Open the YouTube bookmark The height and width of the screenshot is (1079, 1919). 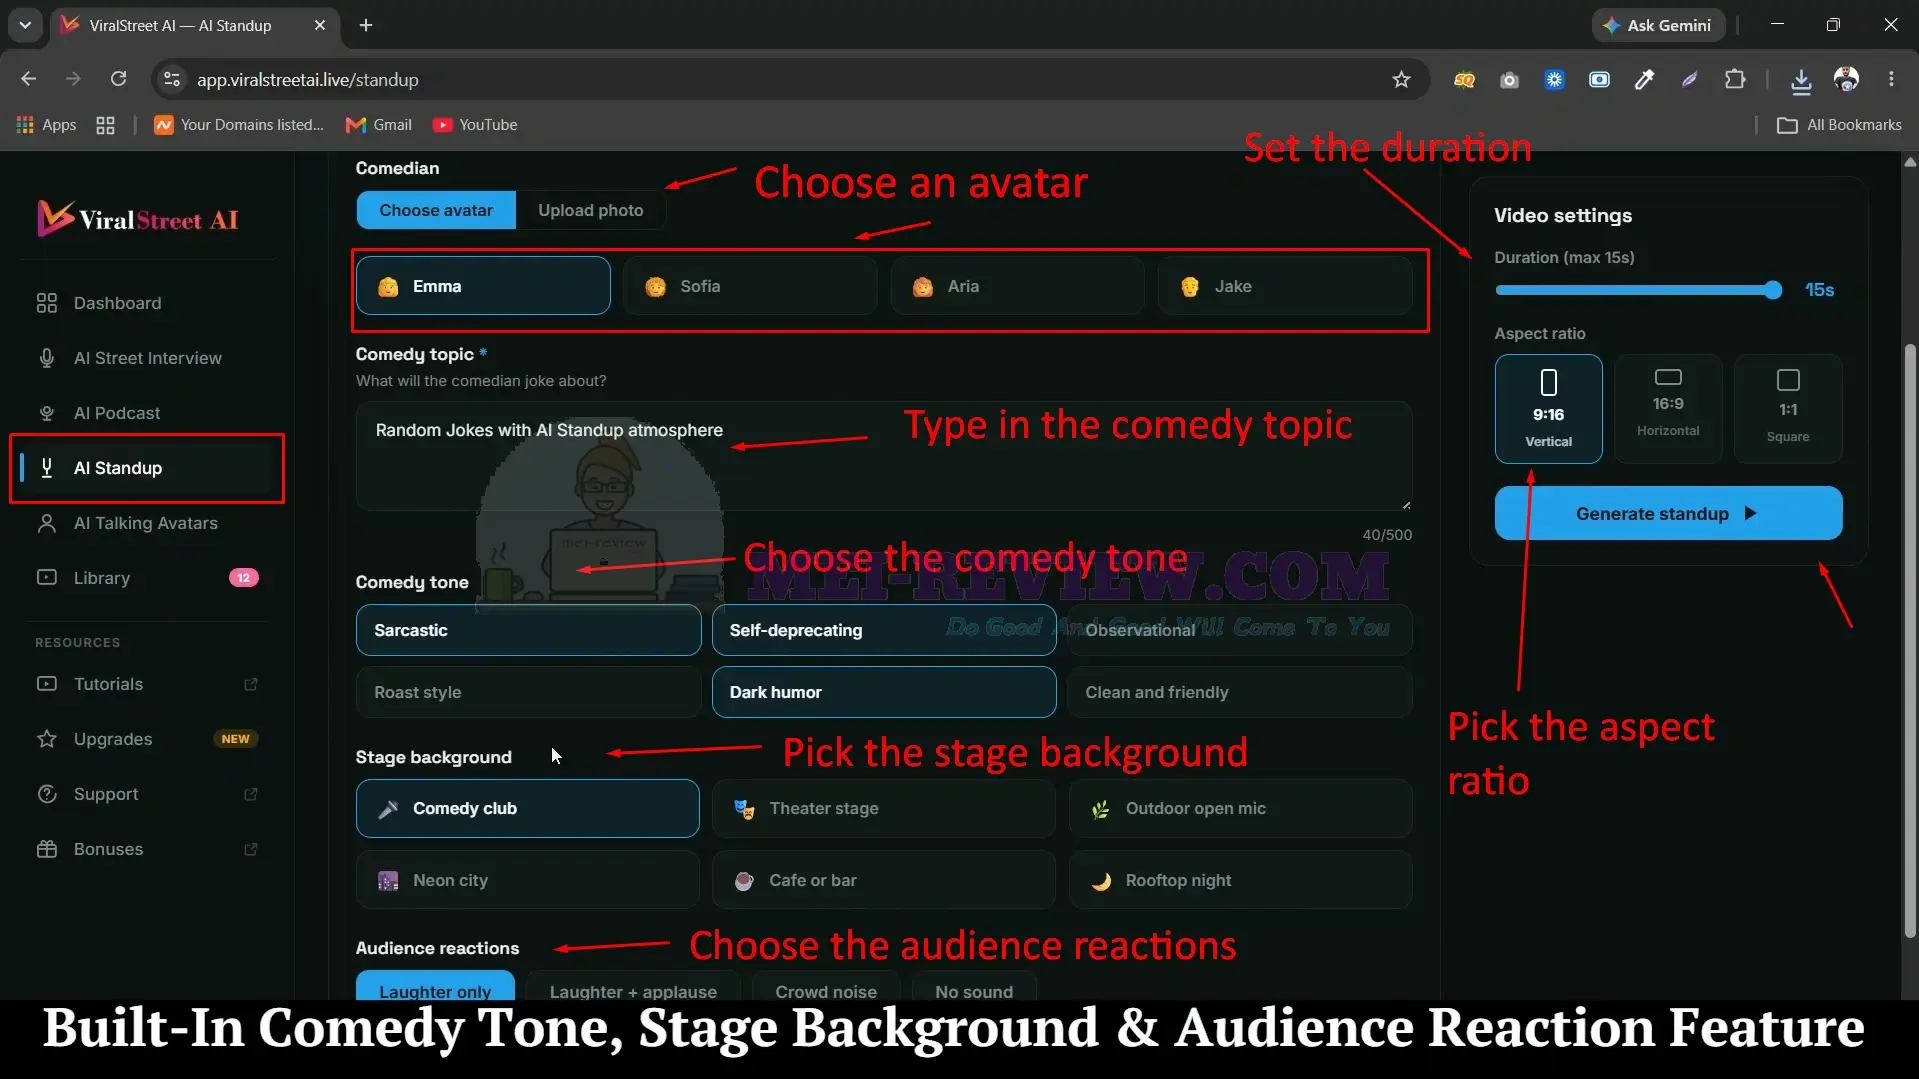[475, 125]
